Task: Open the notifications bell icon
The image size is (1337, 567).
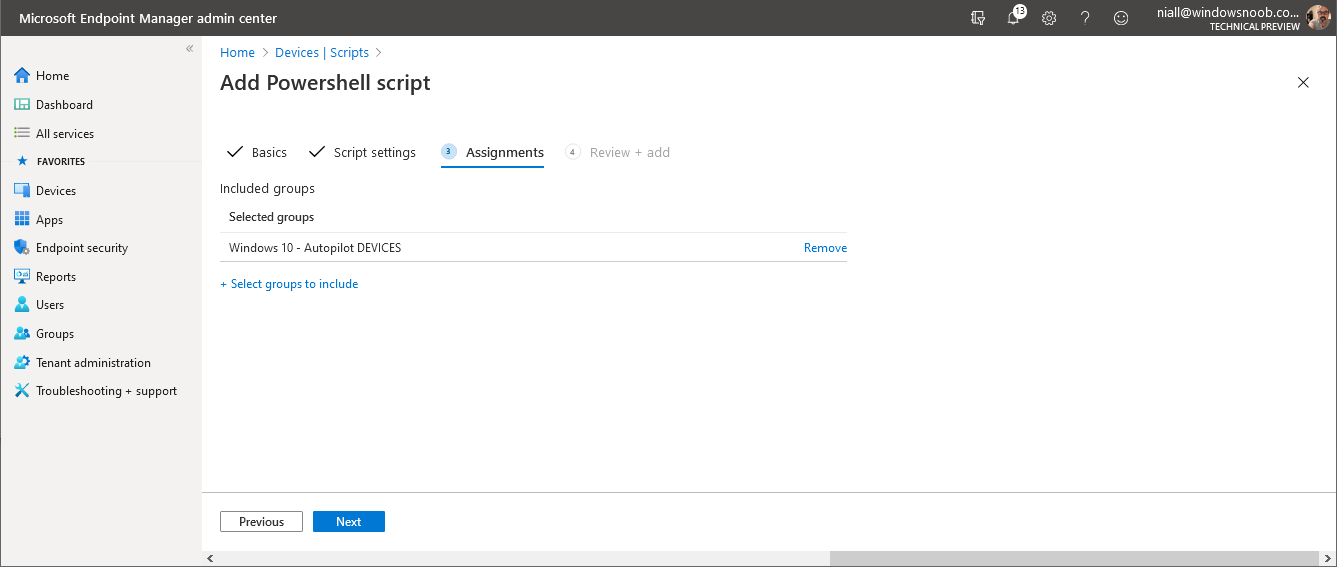Action: (1014, 18)
